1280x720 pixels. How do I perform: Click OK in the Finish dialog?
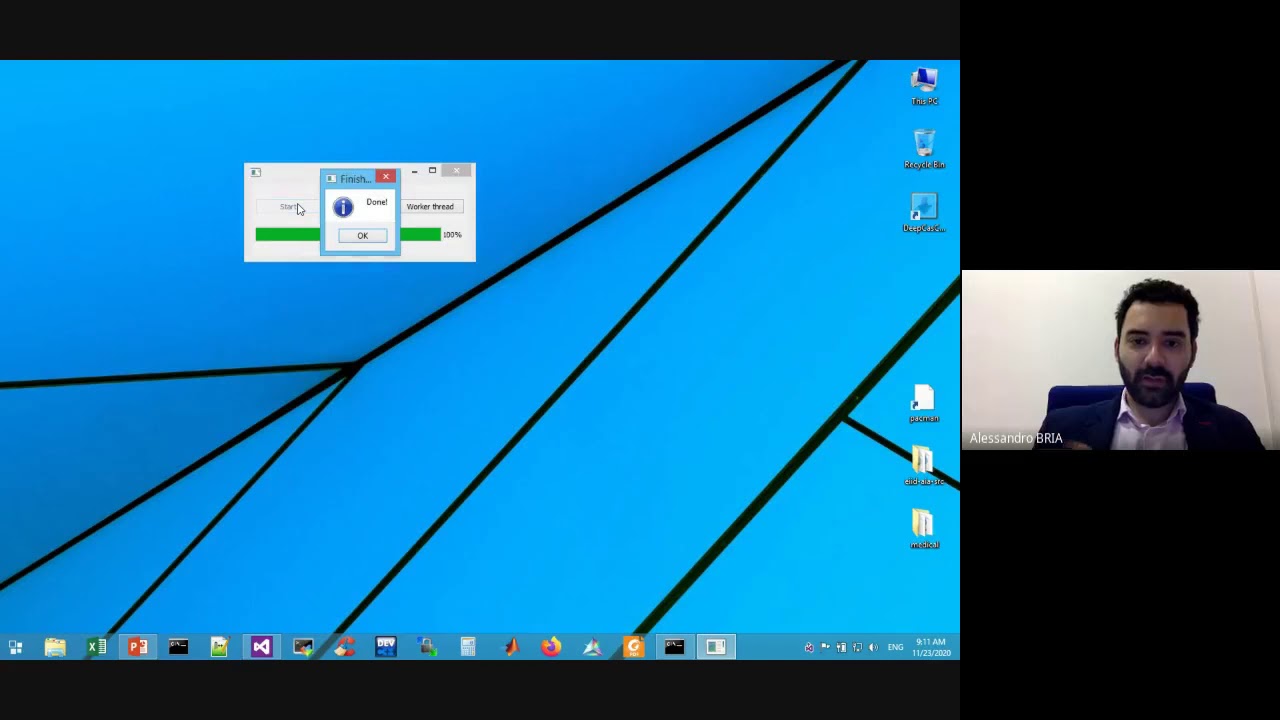point(362,236)
